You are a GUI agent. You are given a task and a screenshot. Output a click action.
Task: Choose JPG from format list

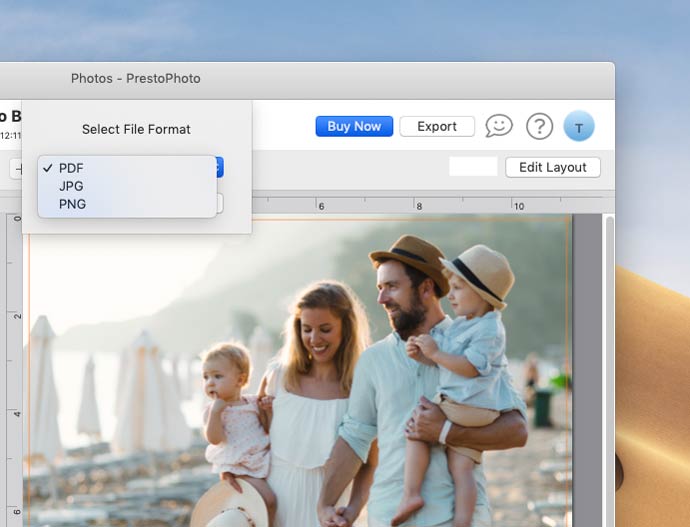127,186
